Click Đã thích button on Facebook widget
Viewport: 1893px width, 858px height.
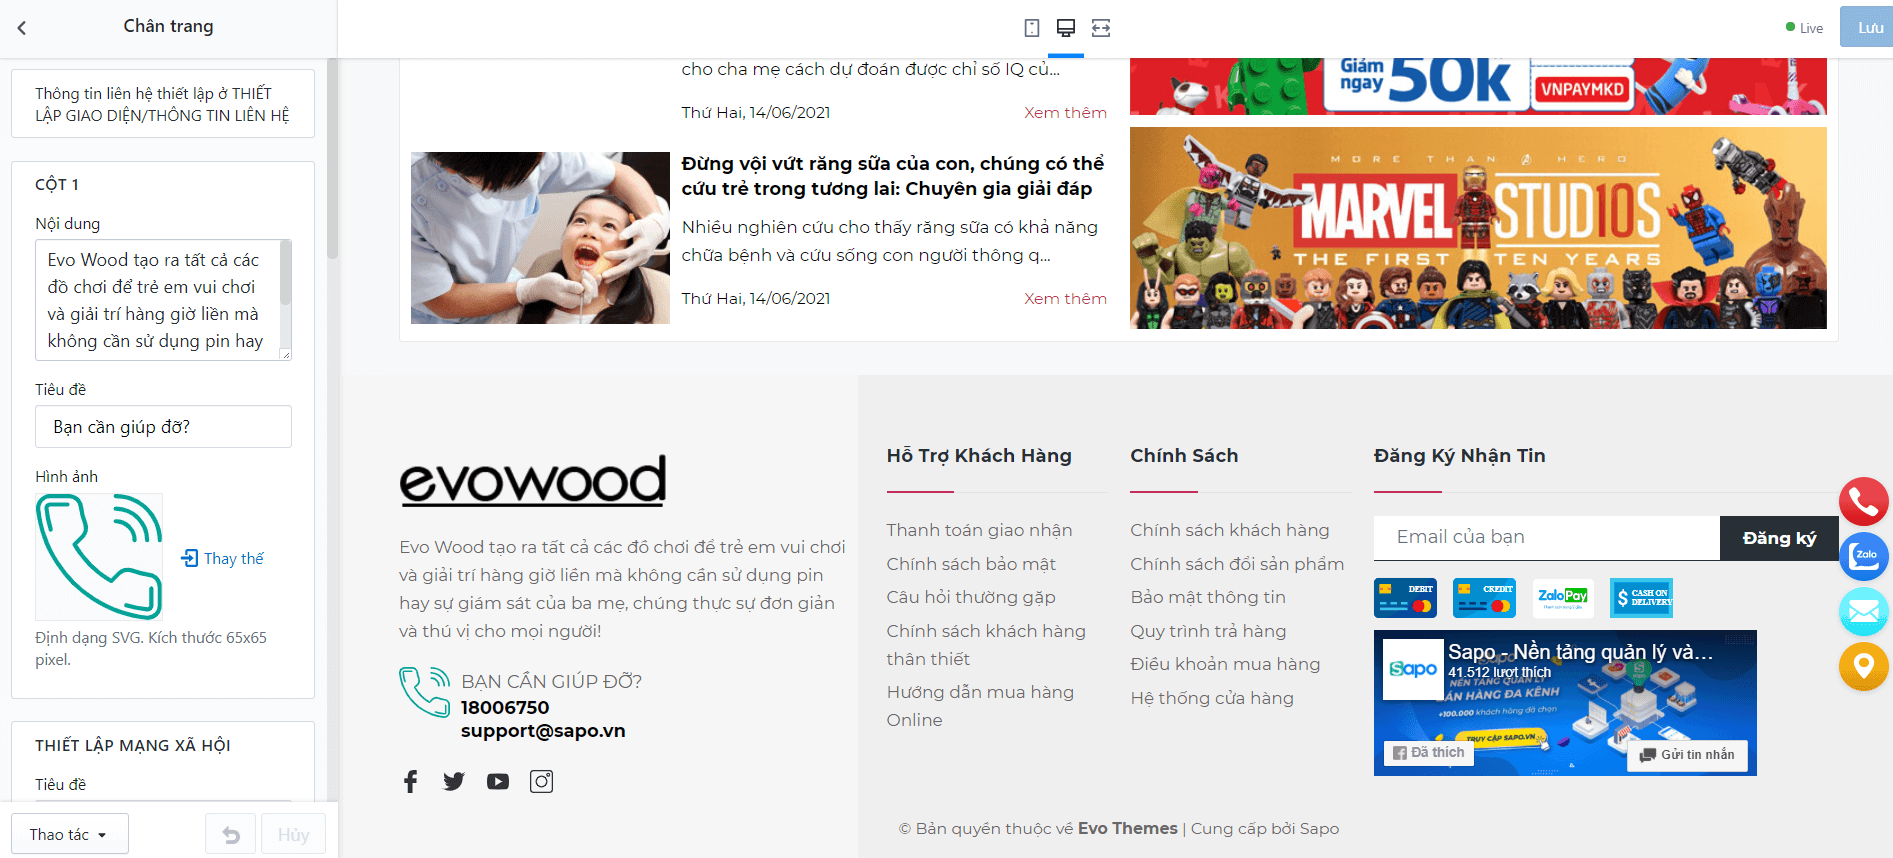[1428, 753]
